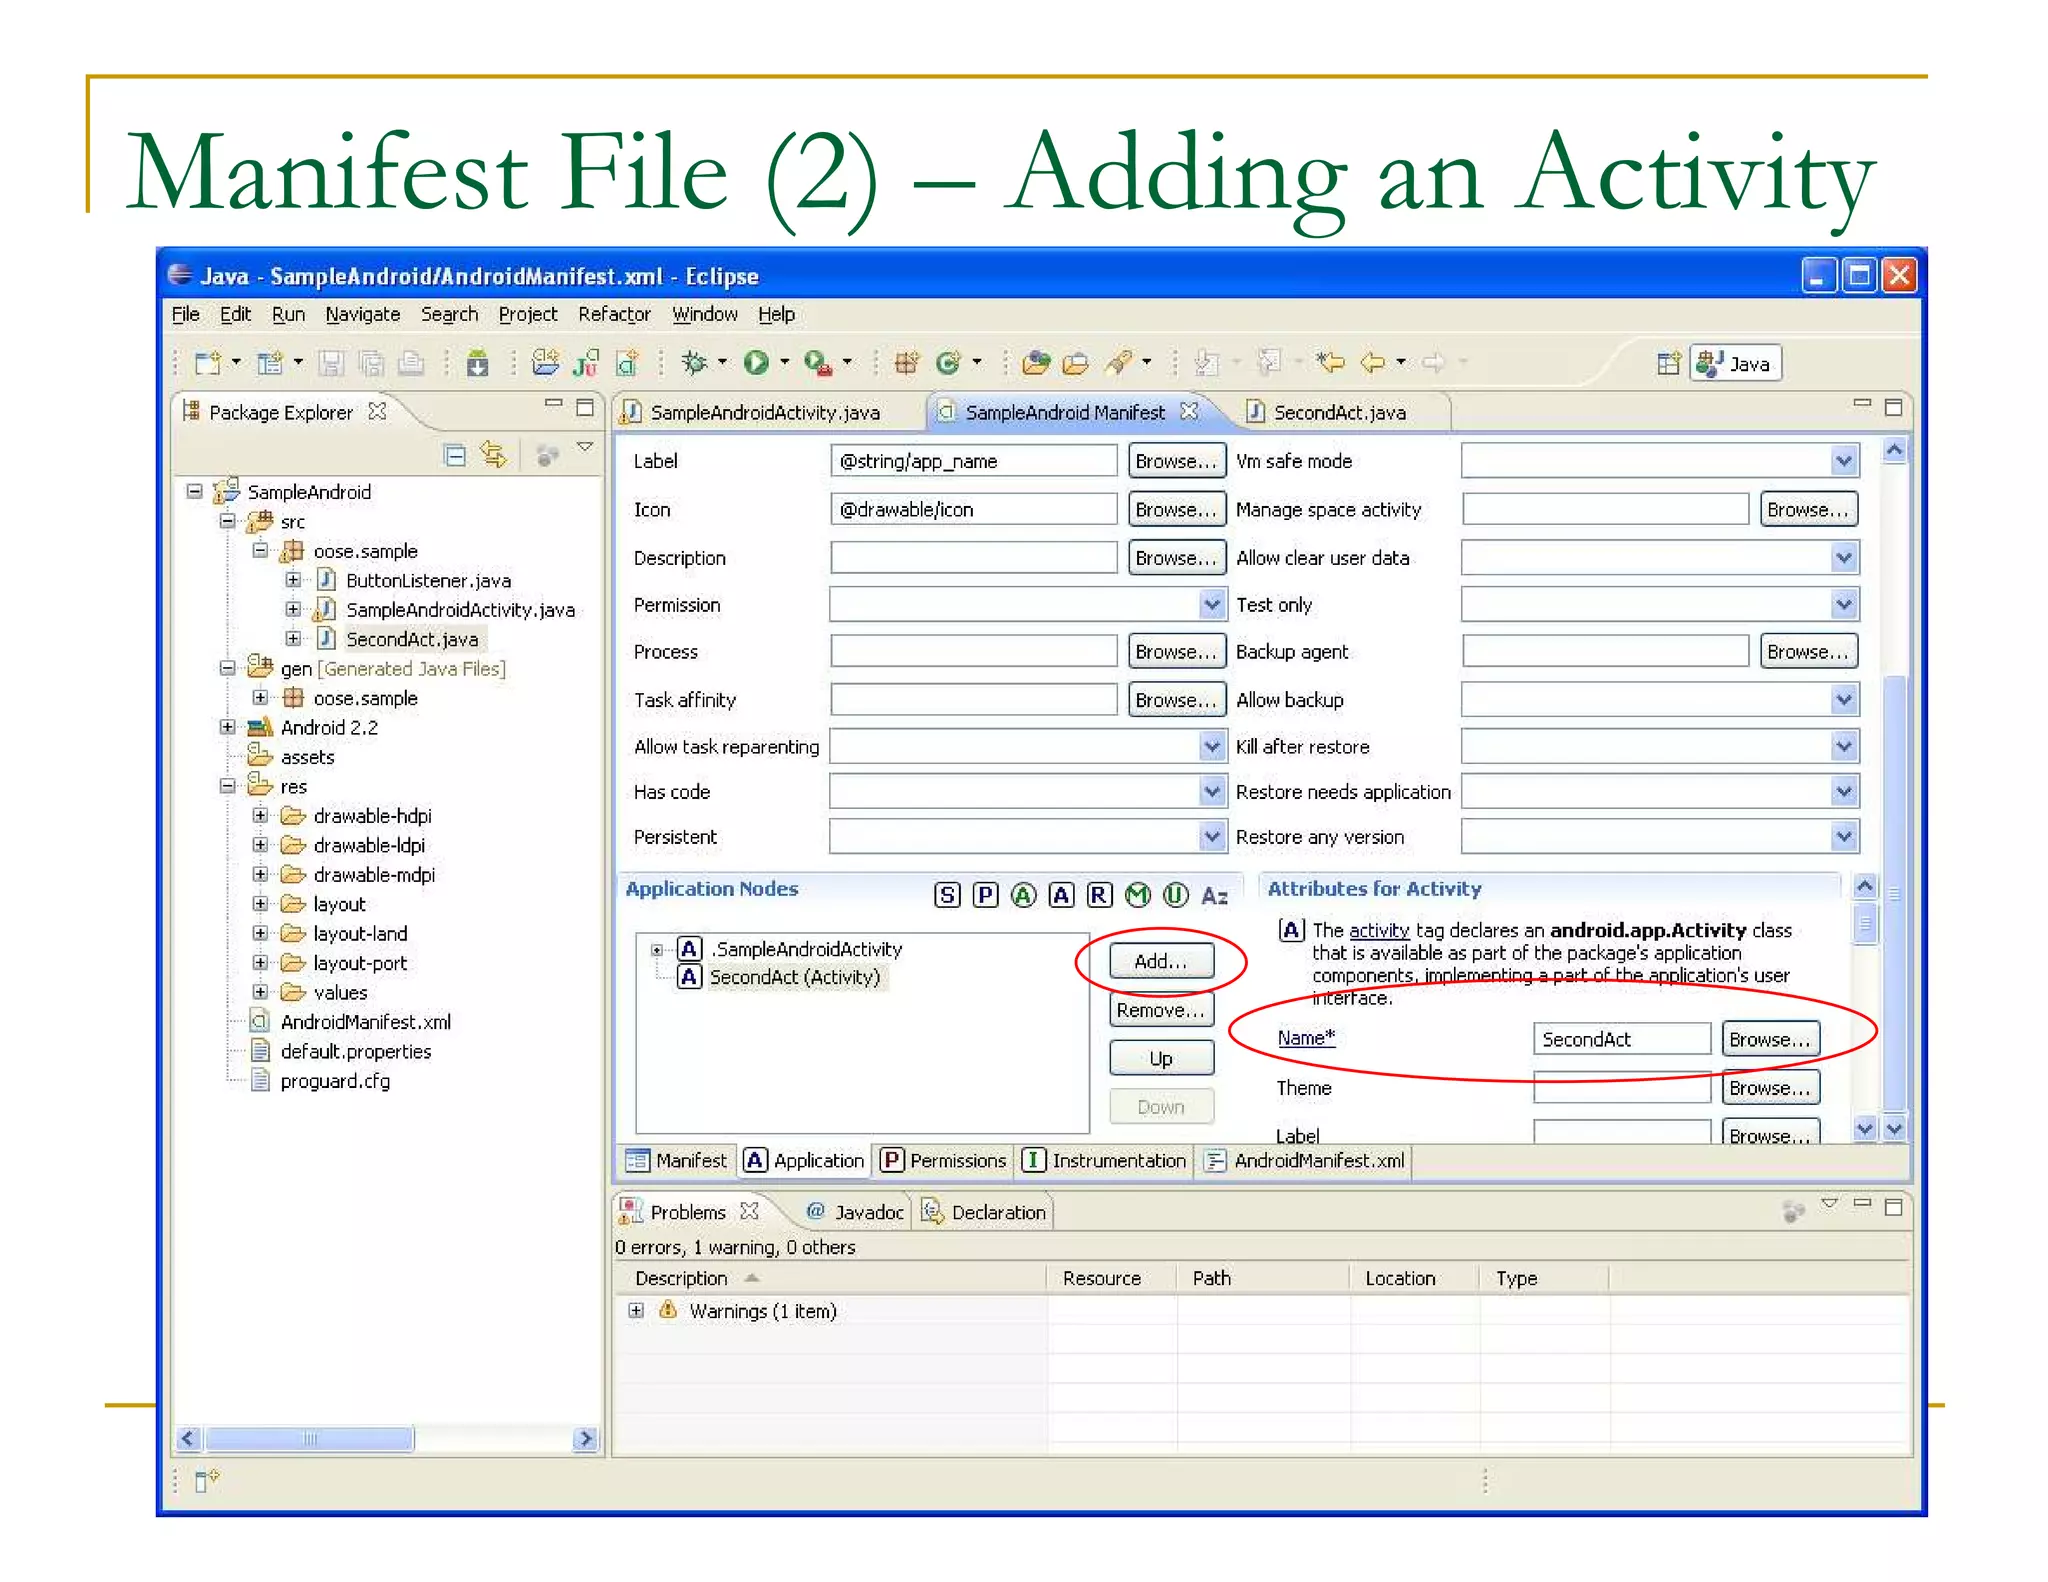Open the Project menu

tap(528, 314)
